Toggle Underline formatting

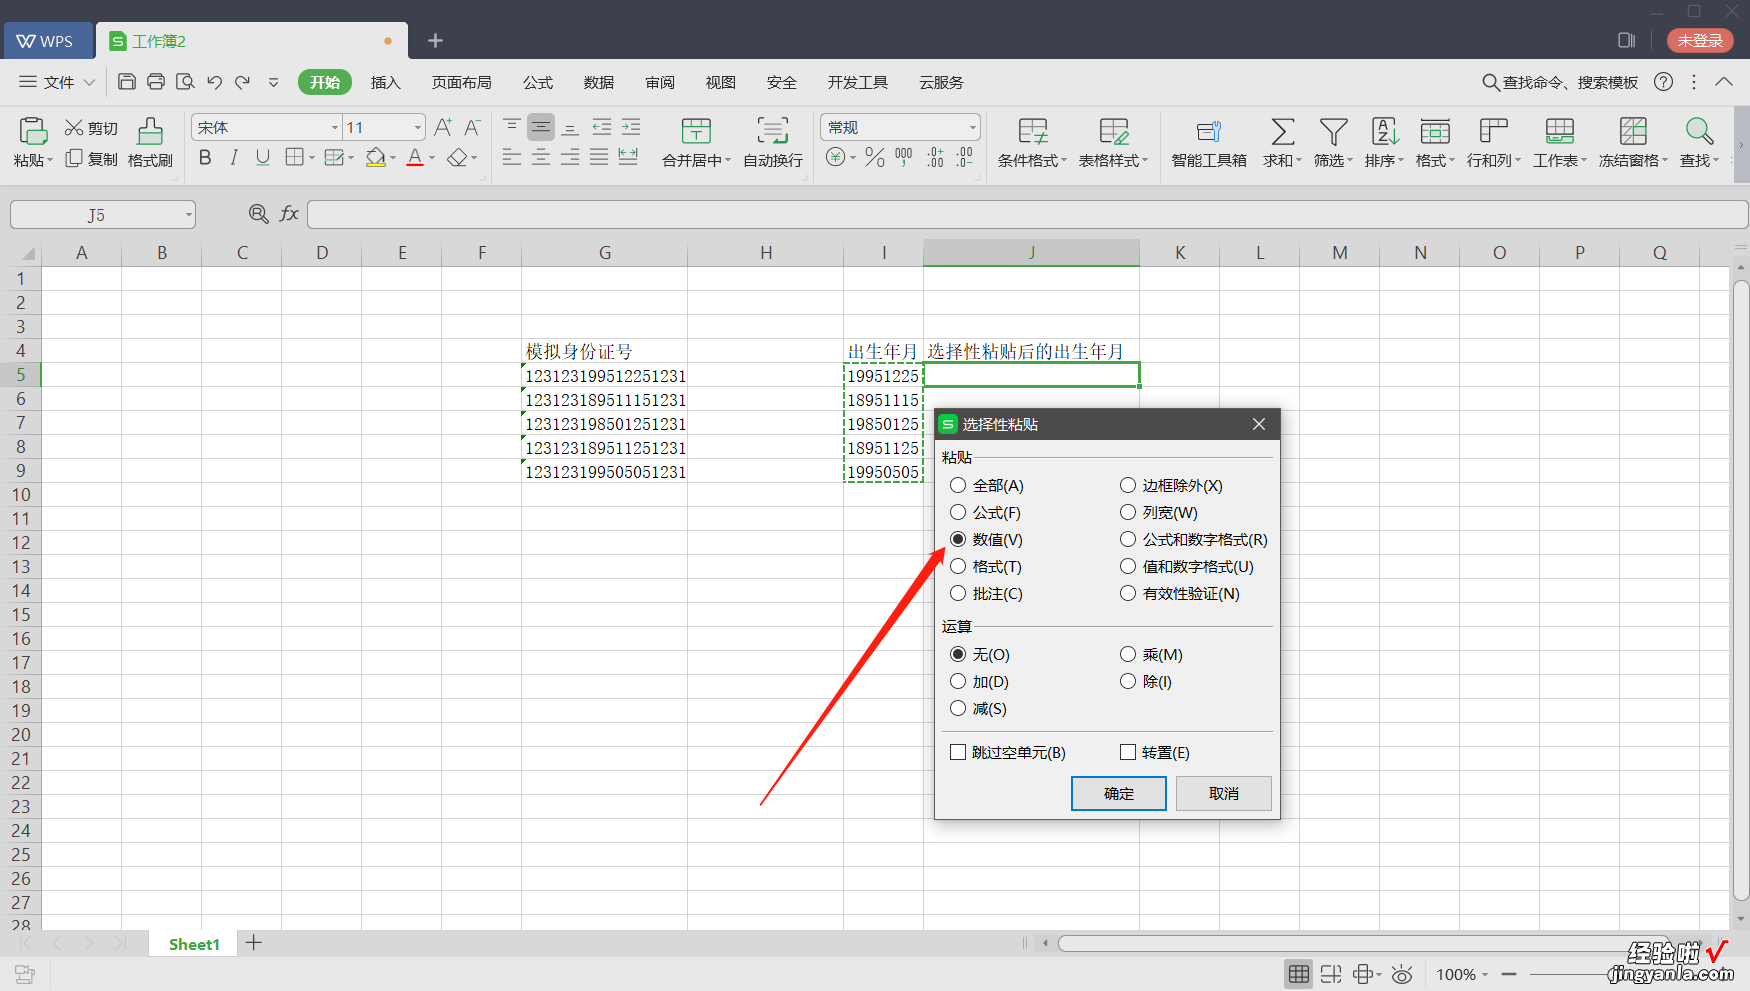tap(263, 157)
